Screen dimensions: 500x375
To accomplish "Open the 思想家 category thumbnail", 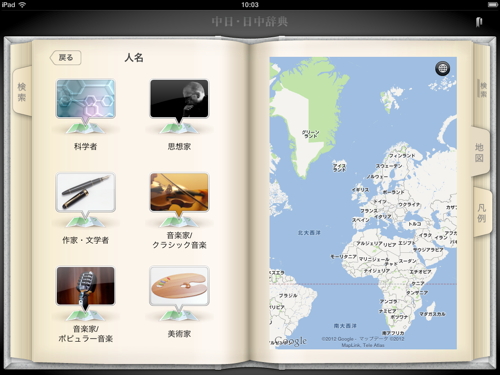I will pos(179,99).
